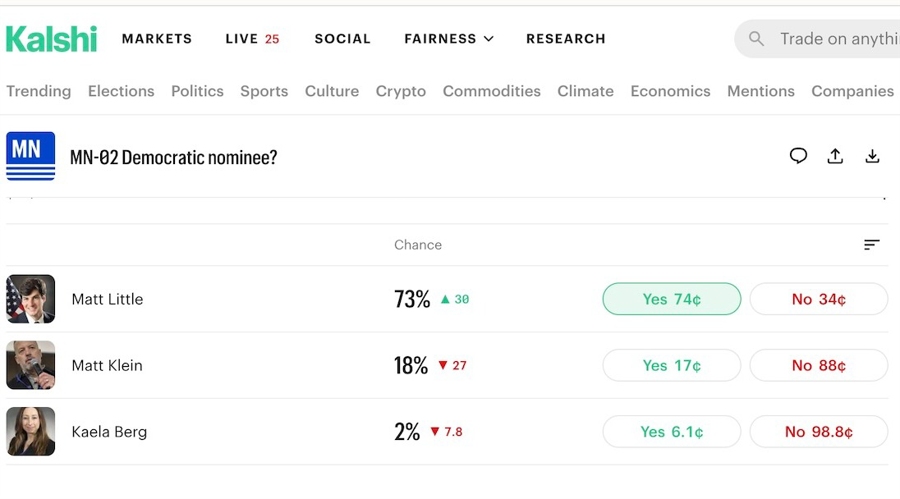Open the Markets menu
Screen dimensions: 900x499
click(x=157, y=39)
